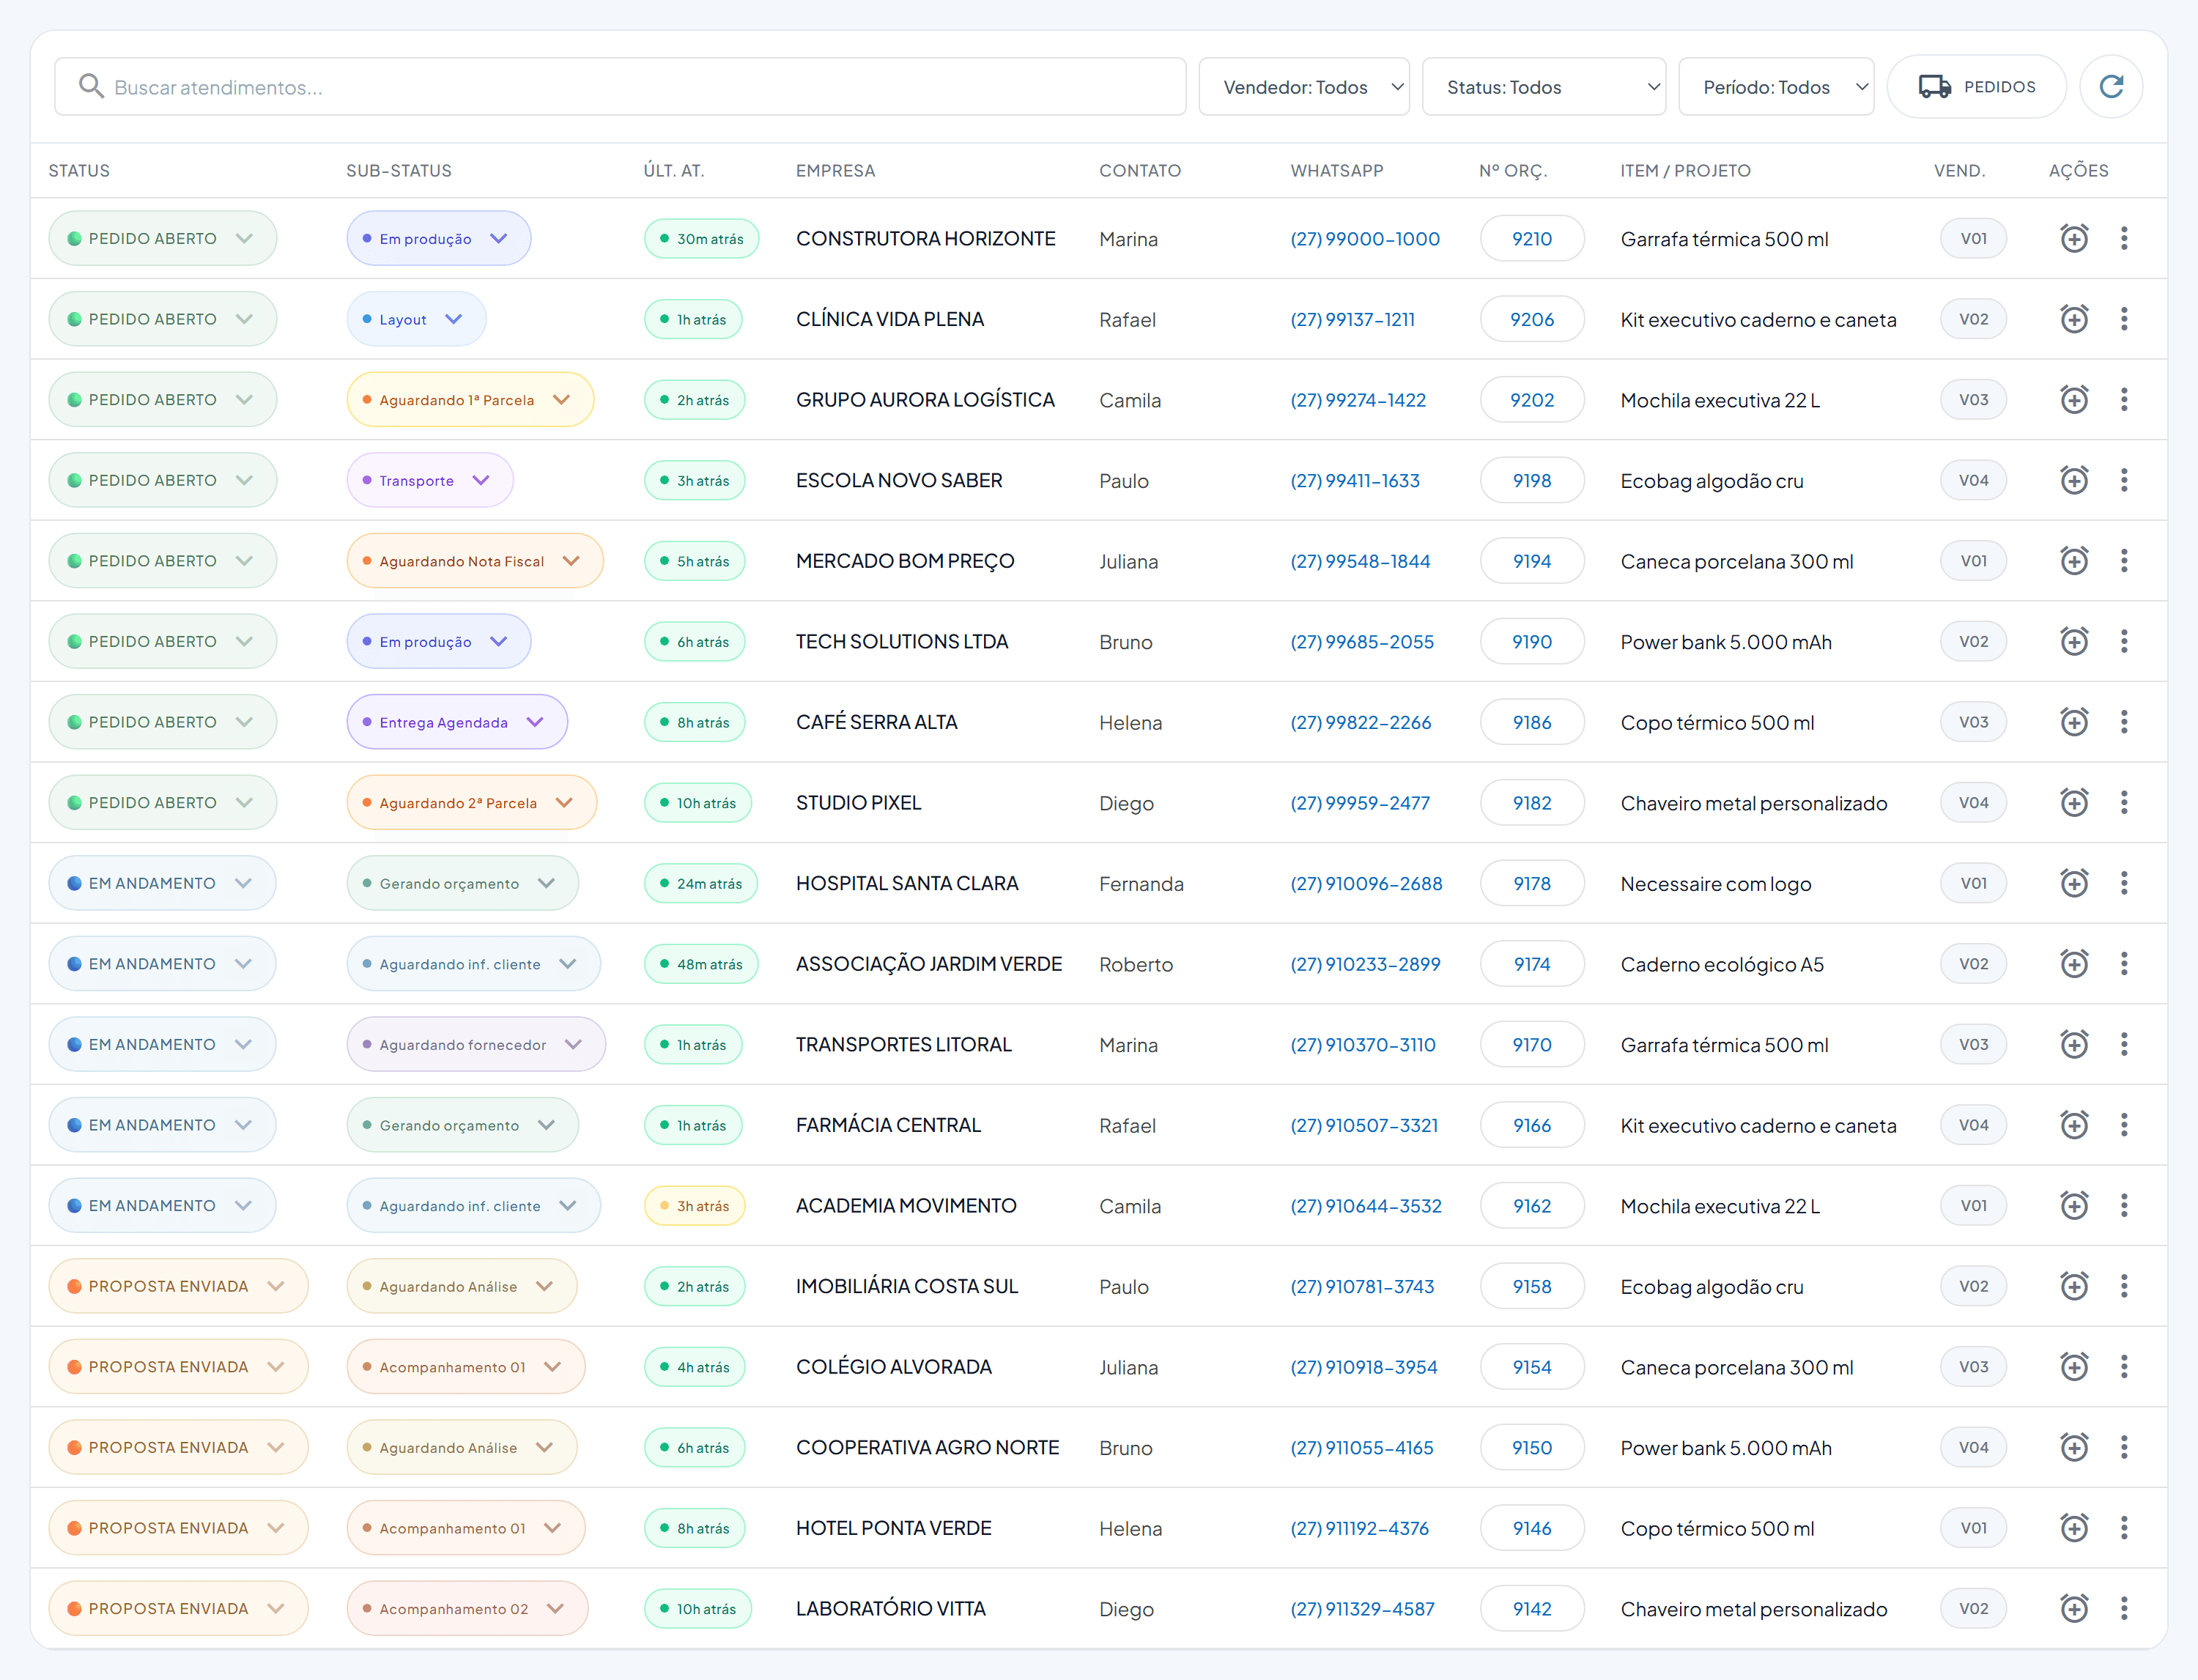Open more options for TRANSPORTES LITORAL row

[2124, 1044]
